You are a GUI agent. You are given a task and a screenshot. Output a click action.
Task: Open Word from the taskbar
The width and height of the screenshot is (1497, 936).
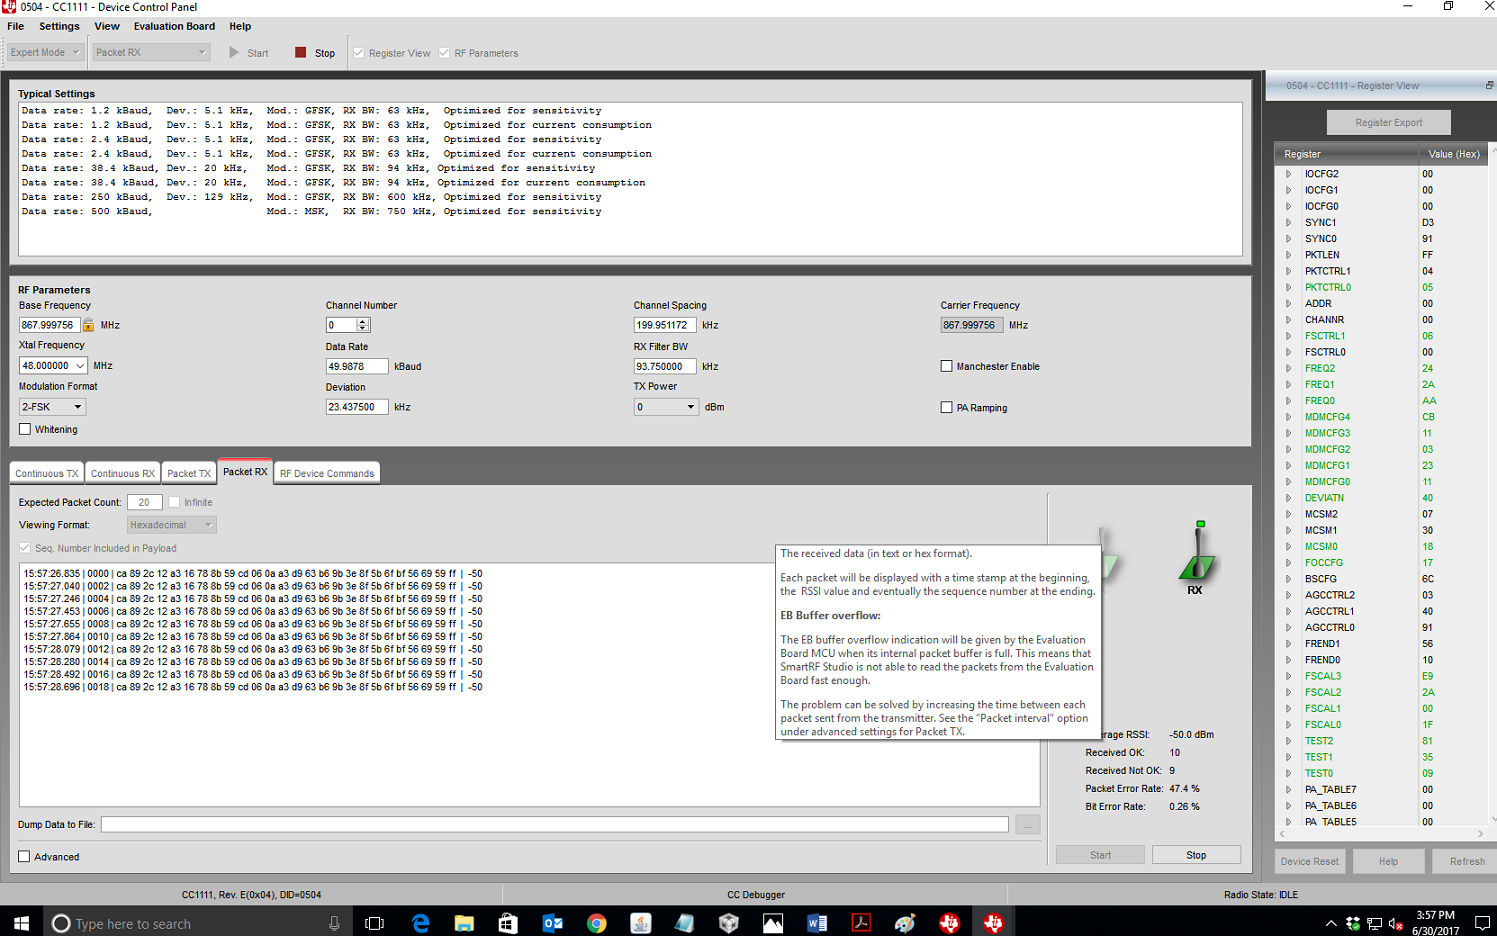817,923
